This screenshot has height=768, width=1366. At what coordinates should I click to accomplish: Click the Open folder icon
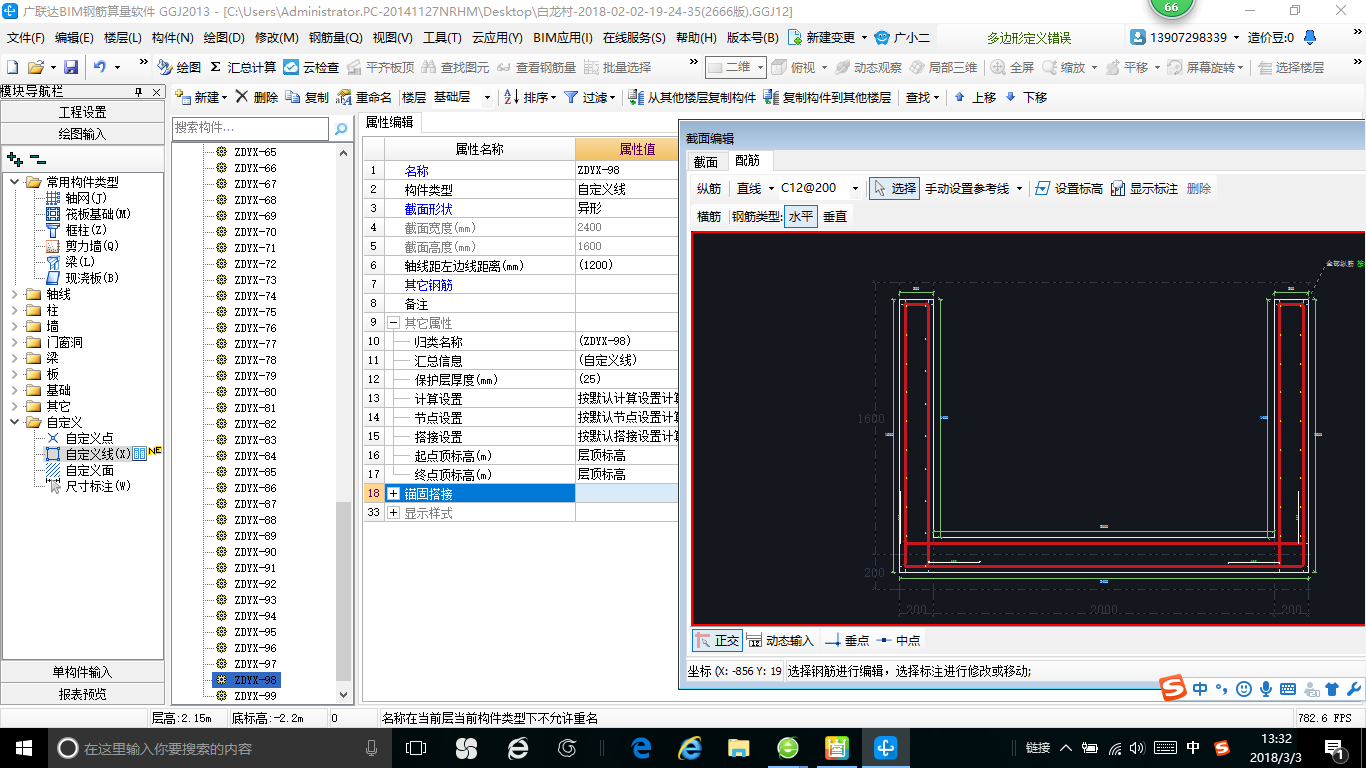click(36, 67)
